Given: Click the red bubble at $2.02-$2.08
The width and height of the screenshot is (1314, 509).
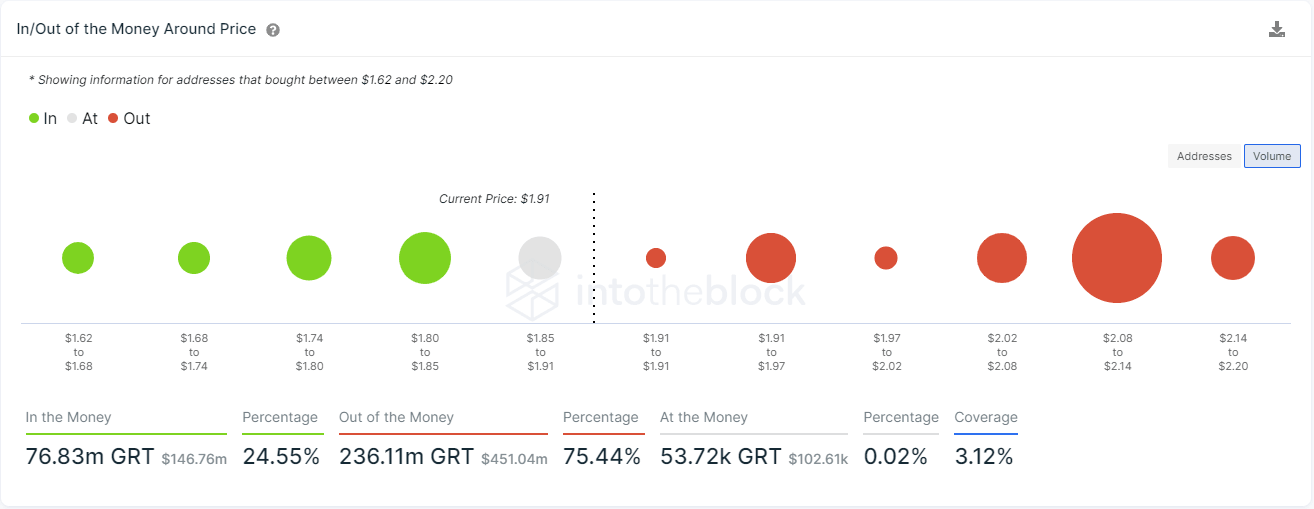Looking at the screenshot, I should (x=1002, y=258).
